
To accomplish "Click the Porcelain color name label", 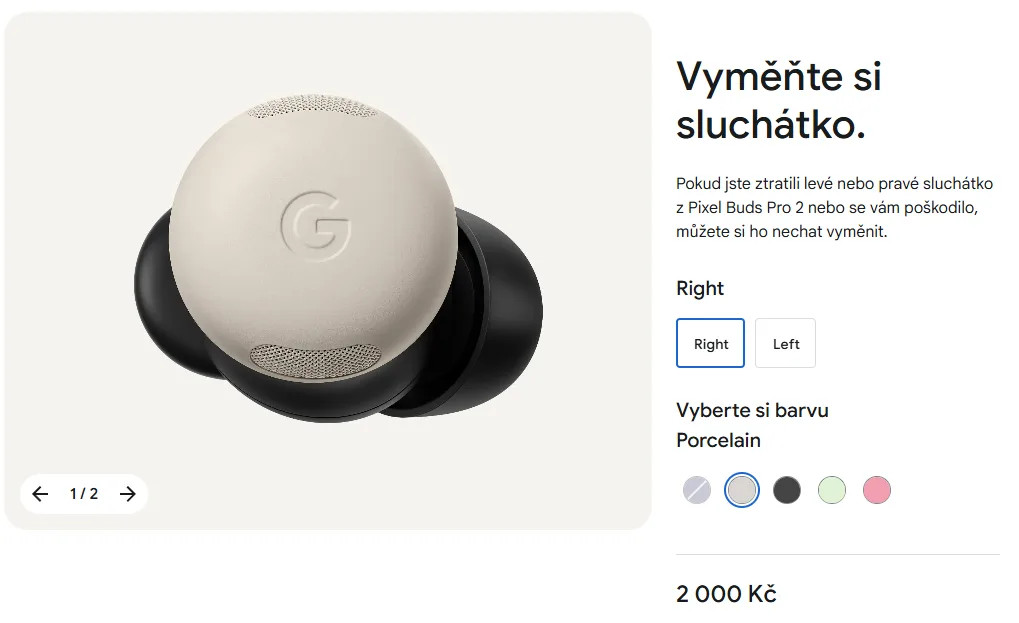I will click(x=718, y=440).
